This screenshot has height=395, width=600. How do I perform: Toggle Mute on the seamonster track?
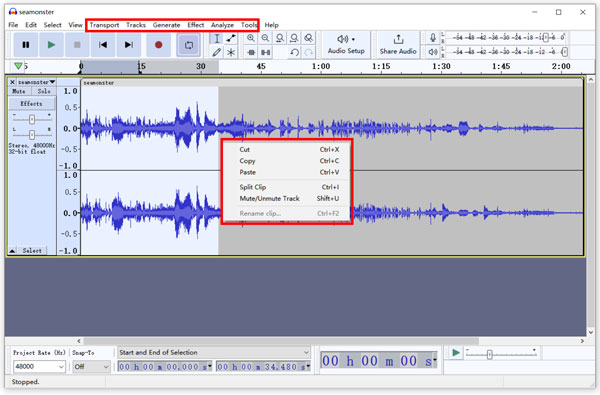pyautogui.click(x=19, y=91)
